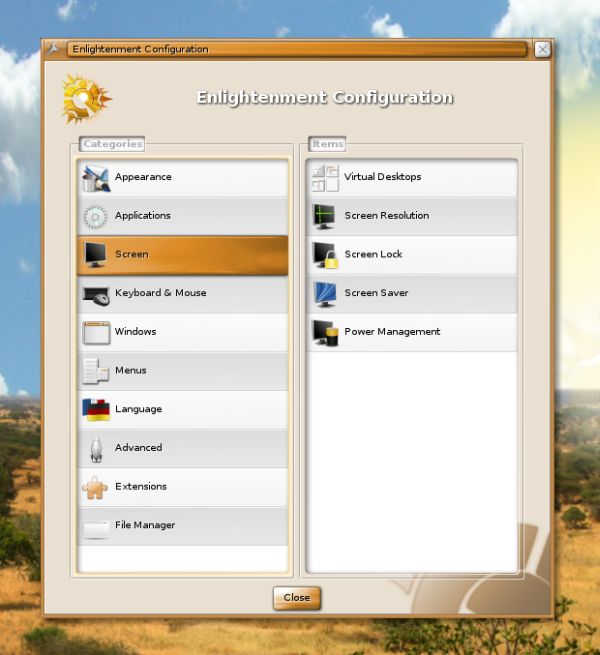
Task: Click the Language flags icon
Action: tap(96, 410)
